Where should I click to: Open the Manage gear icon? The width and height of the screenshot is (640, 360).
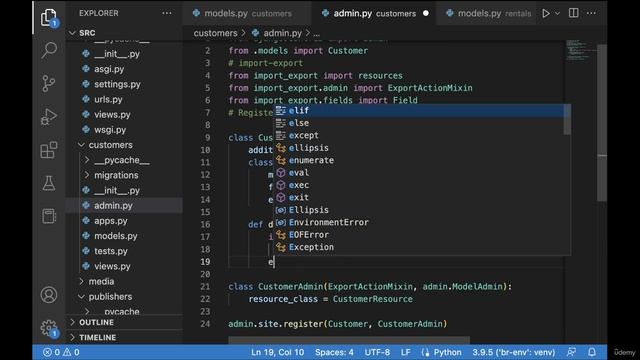(49, 328)
